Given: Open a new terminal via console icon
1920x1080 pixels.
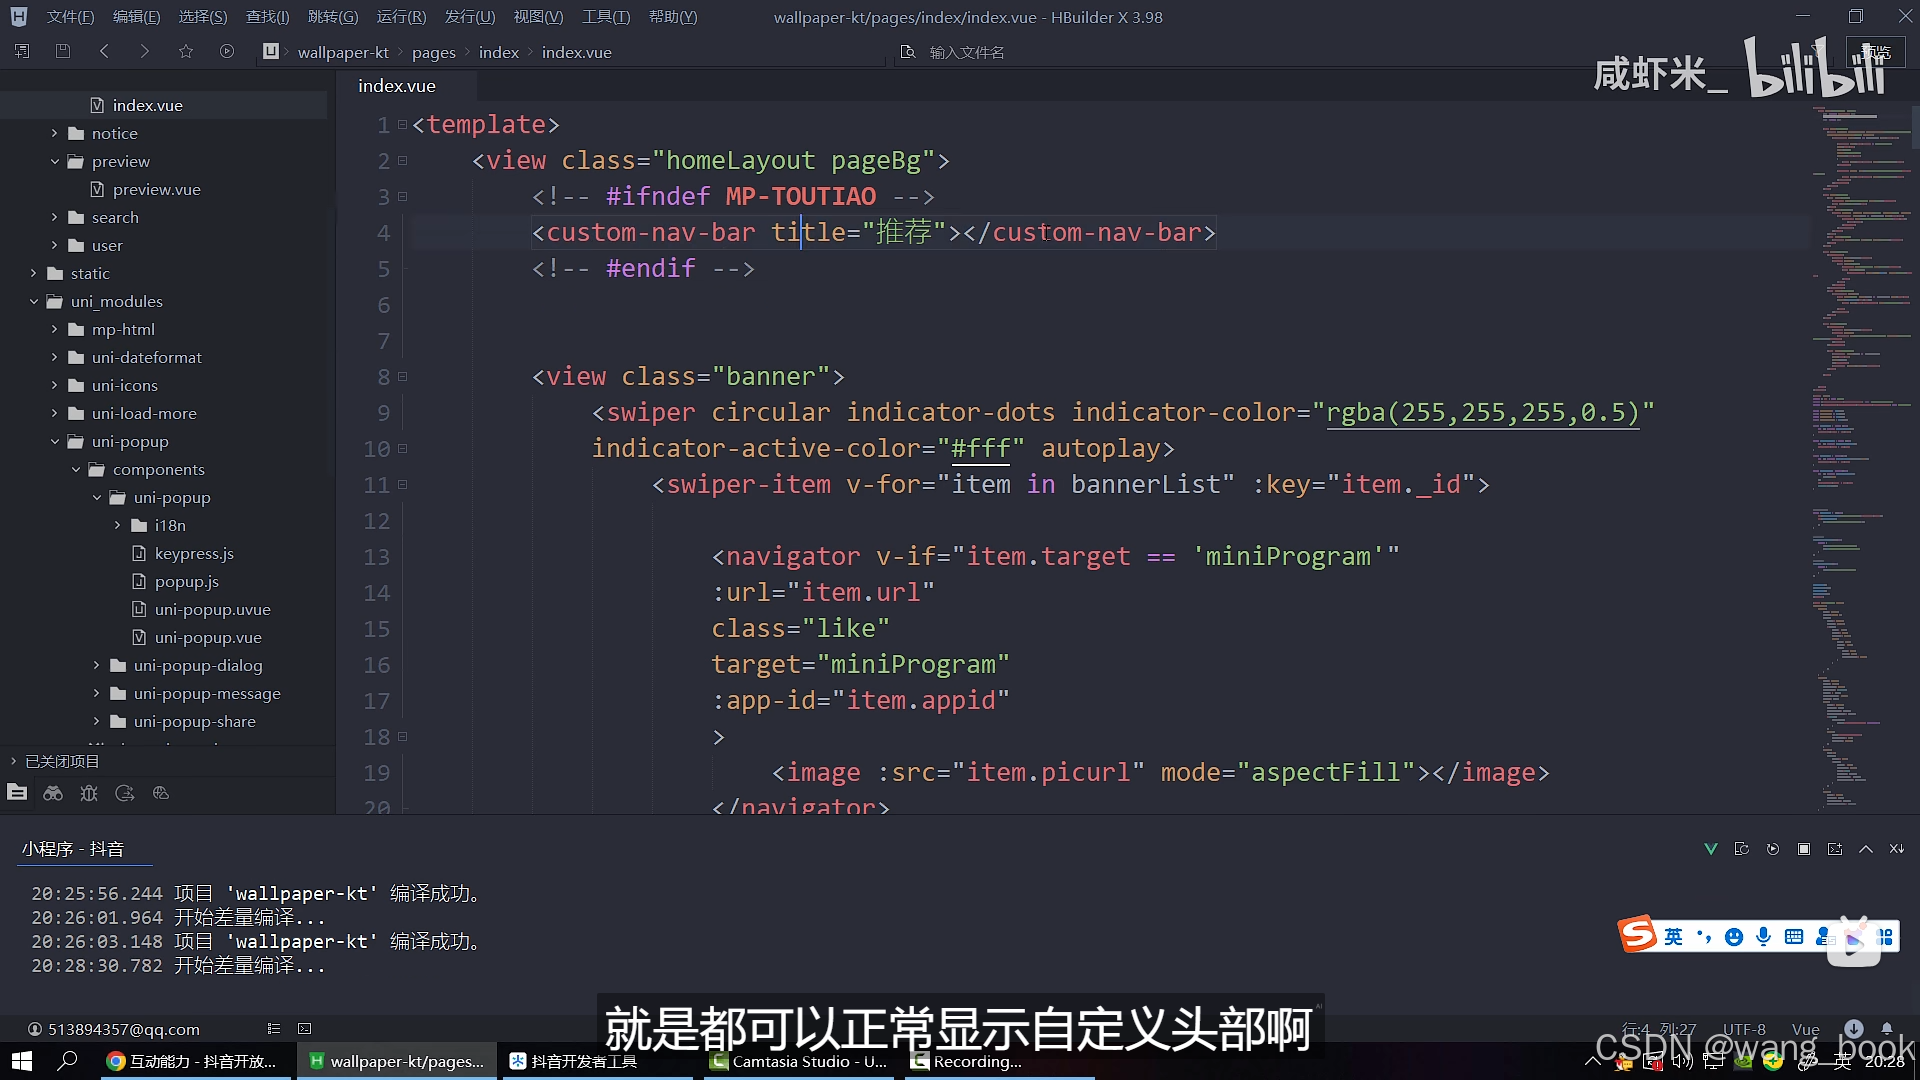Looking at the screenshot, I should [1835, 849].
